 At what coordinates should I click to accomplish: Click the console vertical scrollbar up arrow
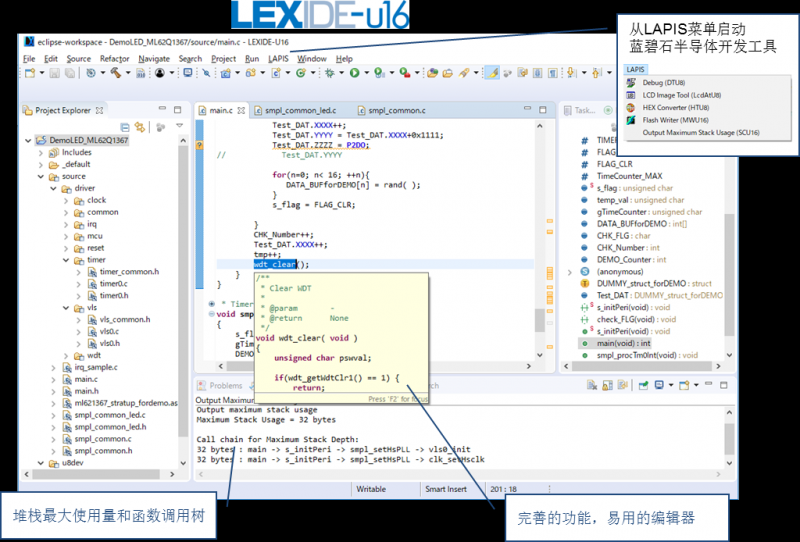pos(730,412)
